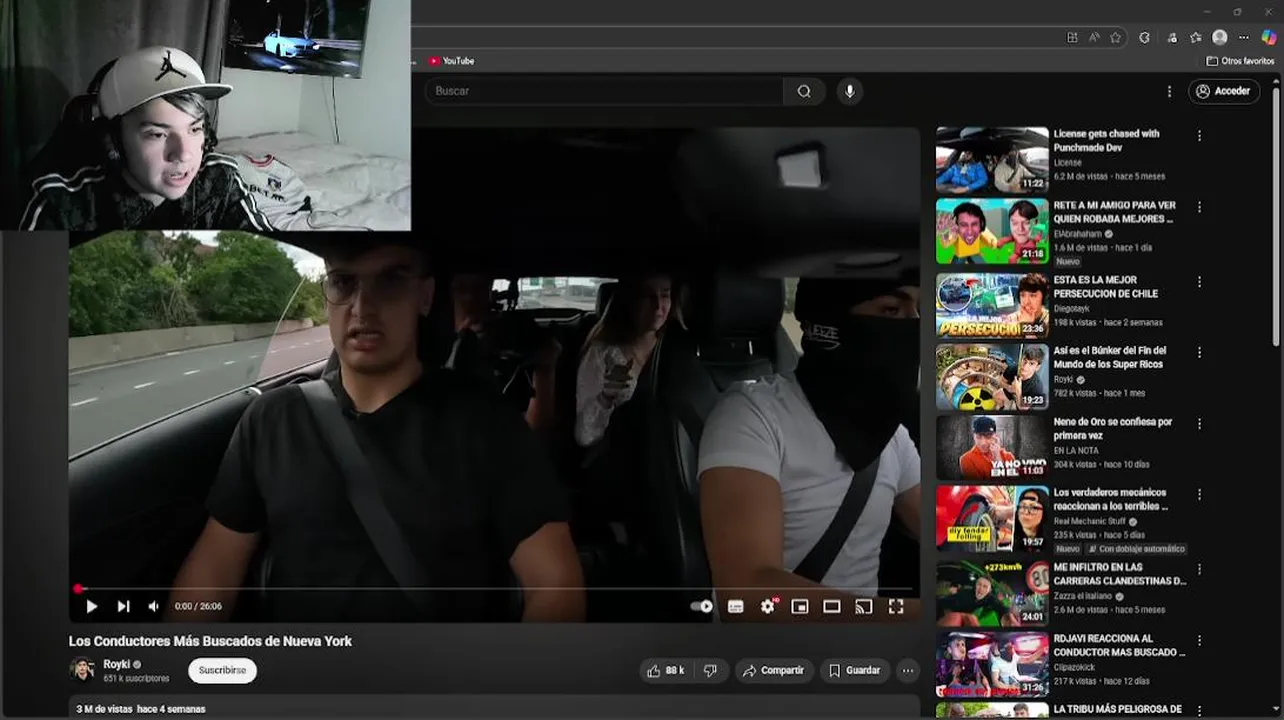Mute the video volume speaker icon
This screenshot has width=1284, height=720.
click(x=153, y=606)
